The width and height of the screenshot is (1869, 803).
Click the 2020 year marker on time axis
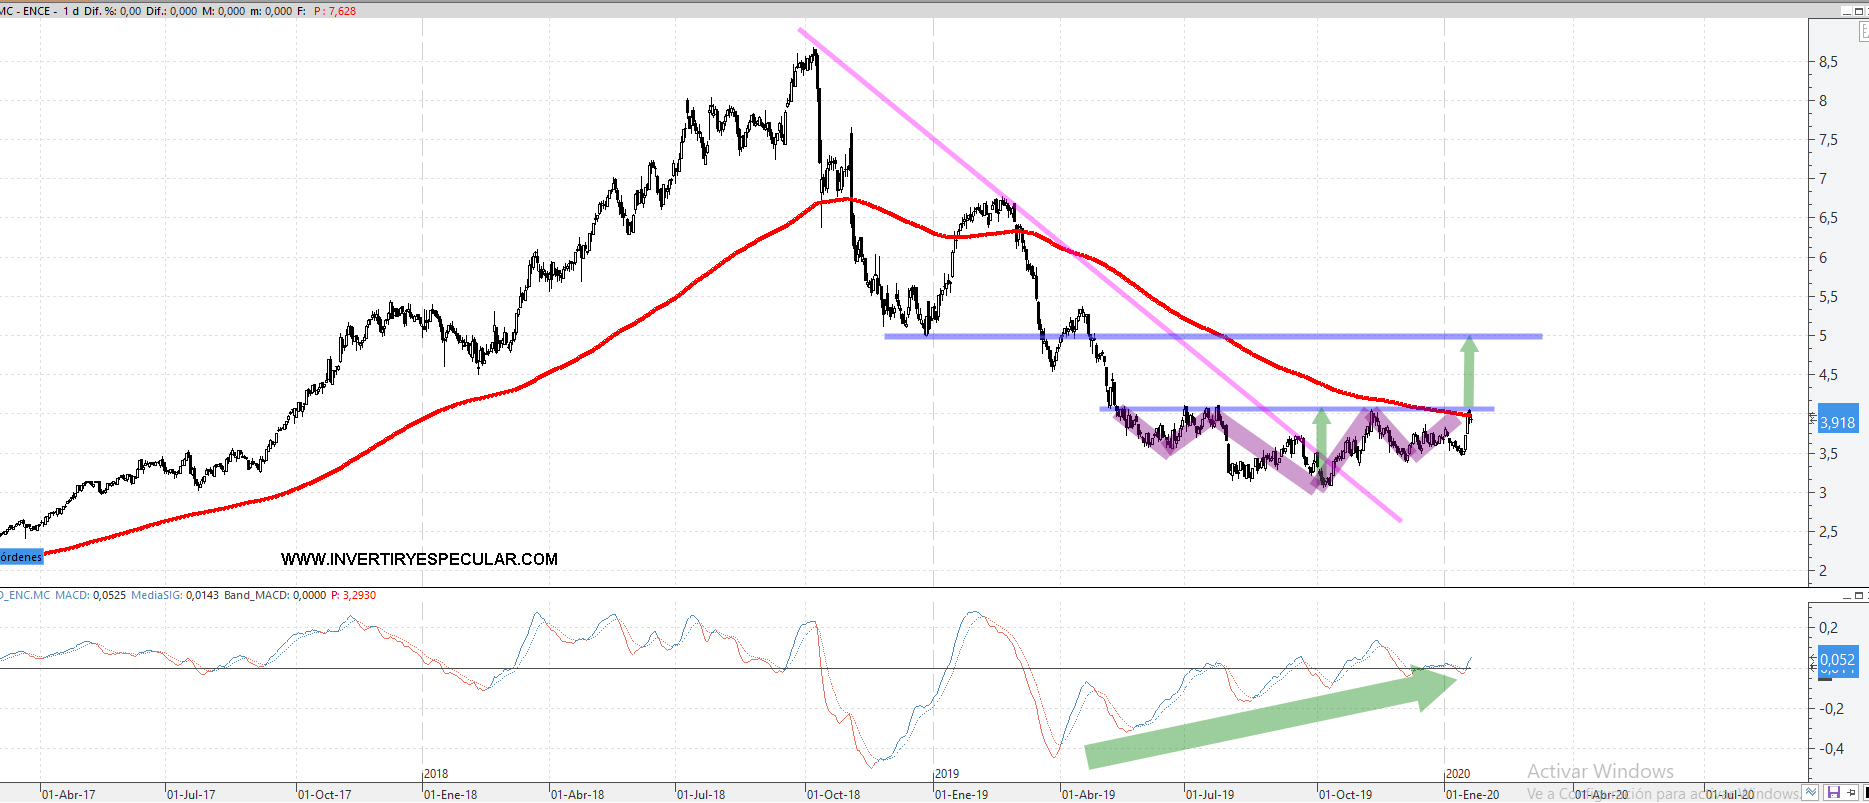[x=1458, y=773]
